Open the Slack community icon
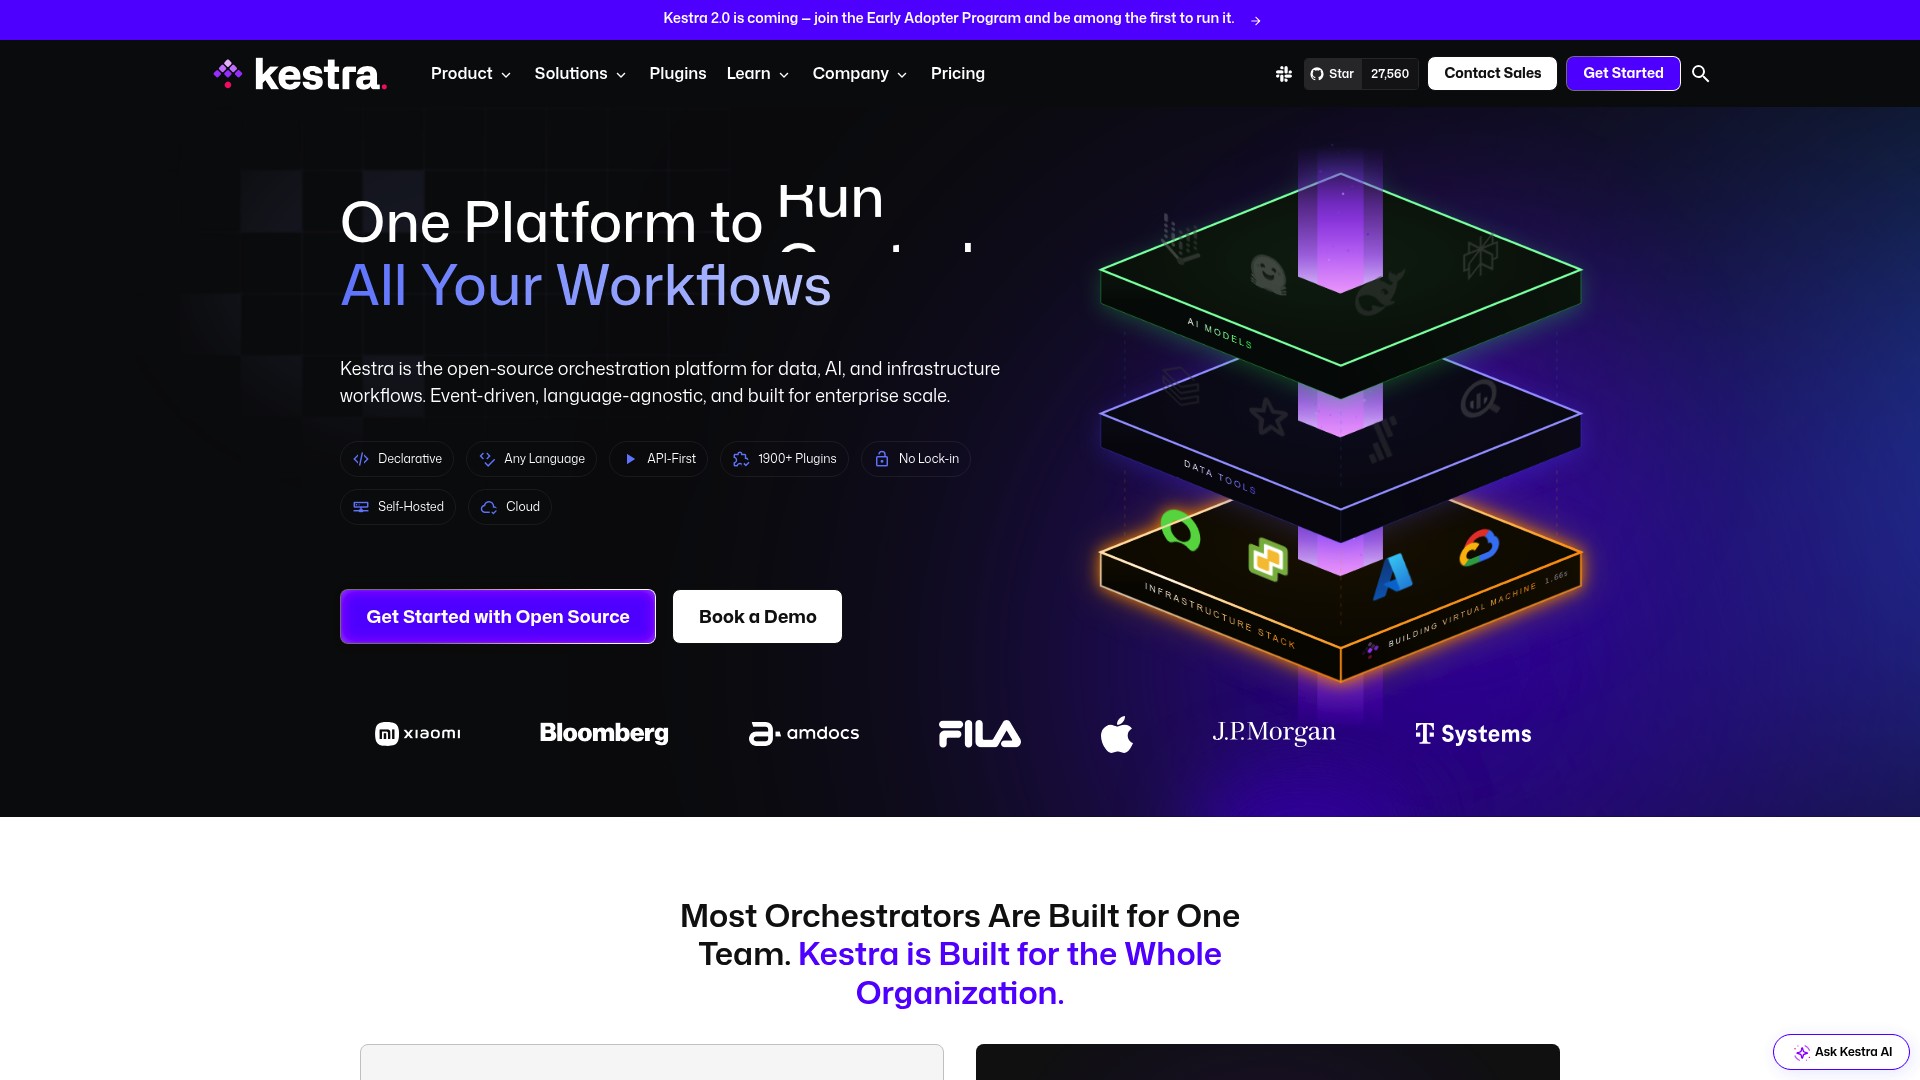The width and height of the screenshot is (1920, 1080). click(1284, 74)
